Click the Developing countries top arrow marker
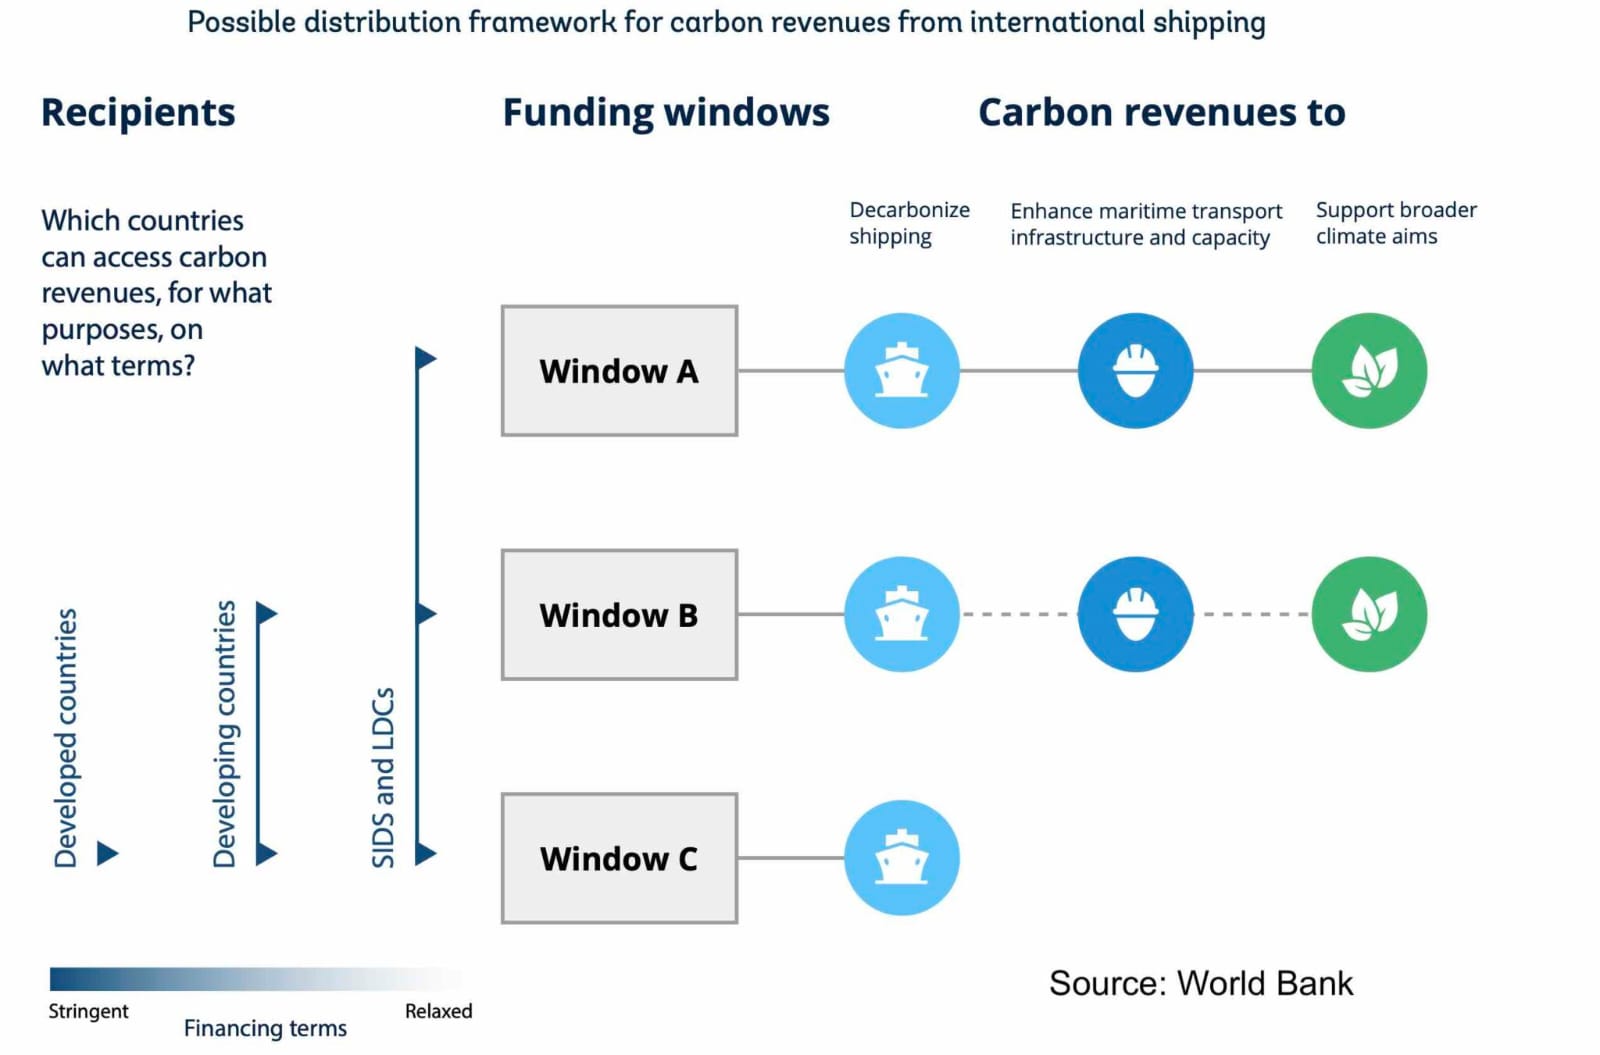The width and height of the screenshot is (1600, 1055). (x=266, y=613)
